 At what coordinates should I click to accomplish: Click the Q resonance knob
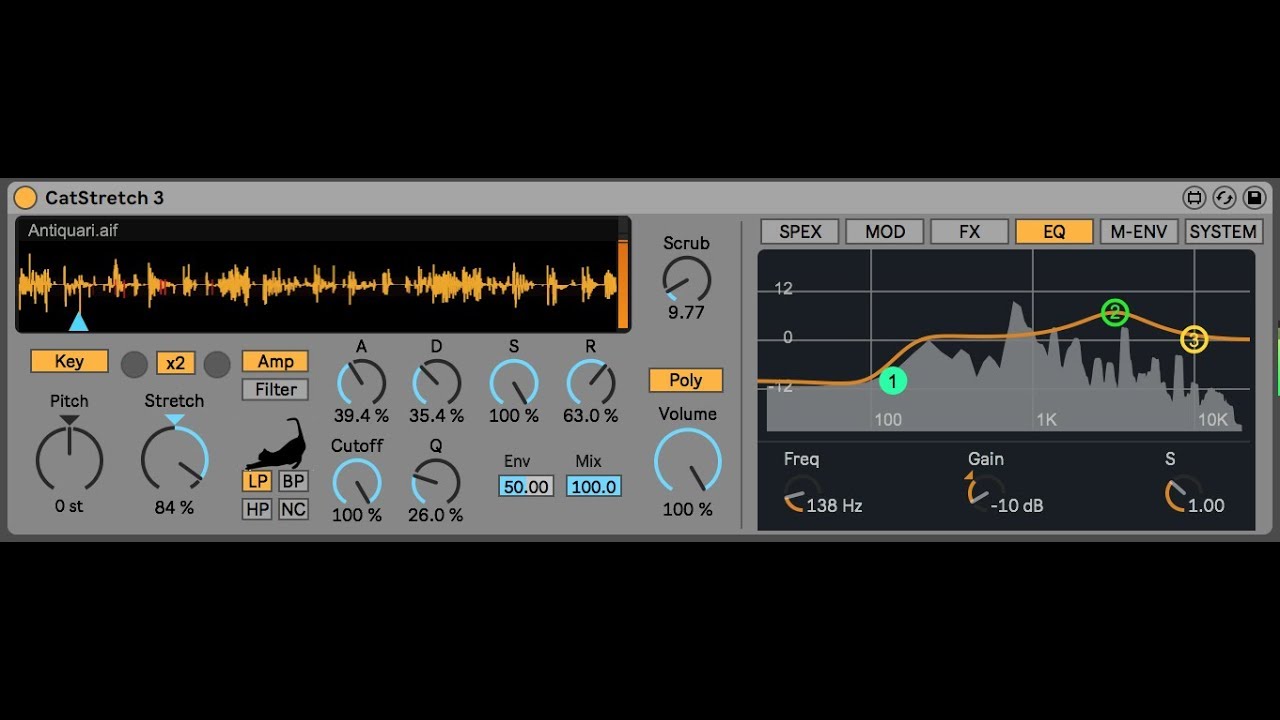[x=435, y=481]
